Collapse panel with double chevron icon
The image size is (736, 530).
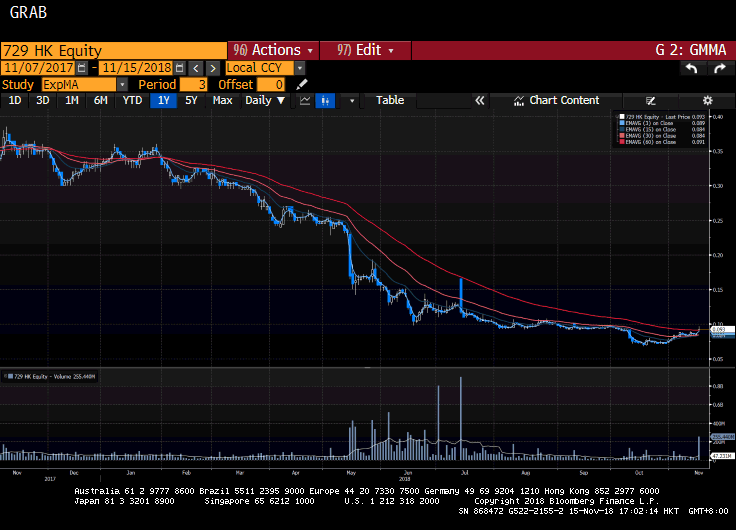479,100
